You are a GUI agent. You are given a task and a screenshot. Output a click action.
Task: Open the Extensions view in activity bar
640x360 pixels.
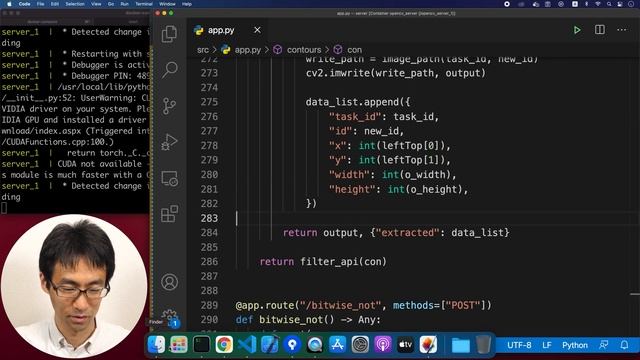[169, 214]
